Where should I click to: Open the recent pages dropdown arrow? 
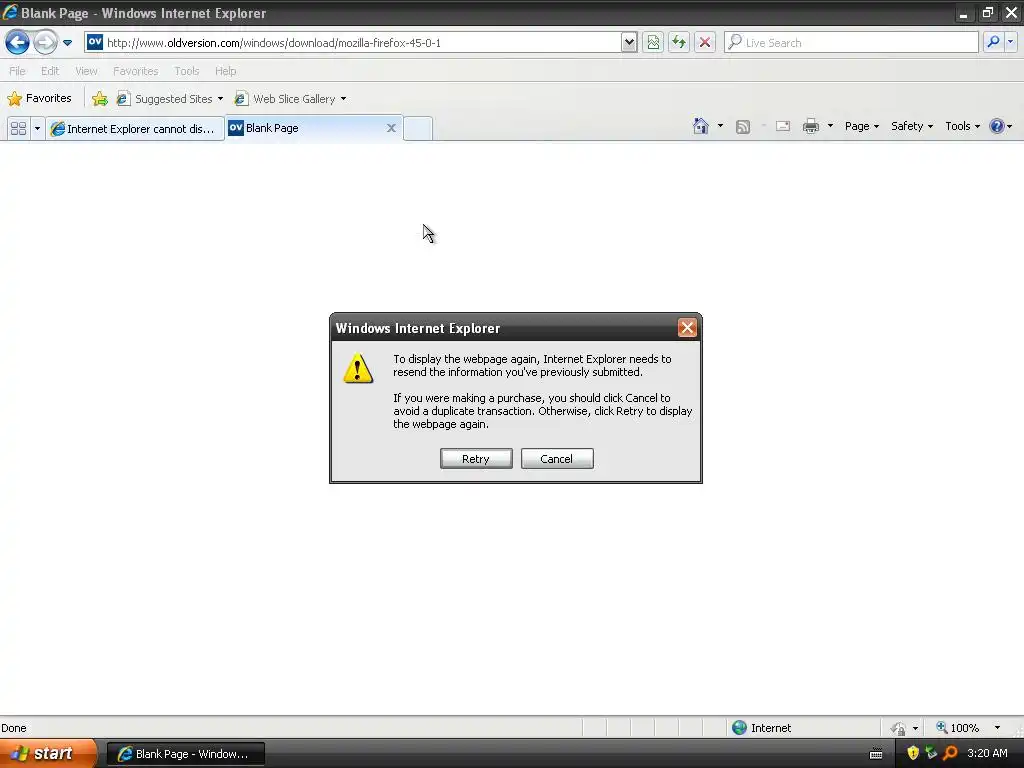click(x=67, y=43)
